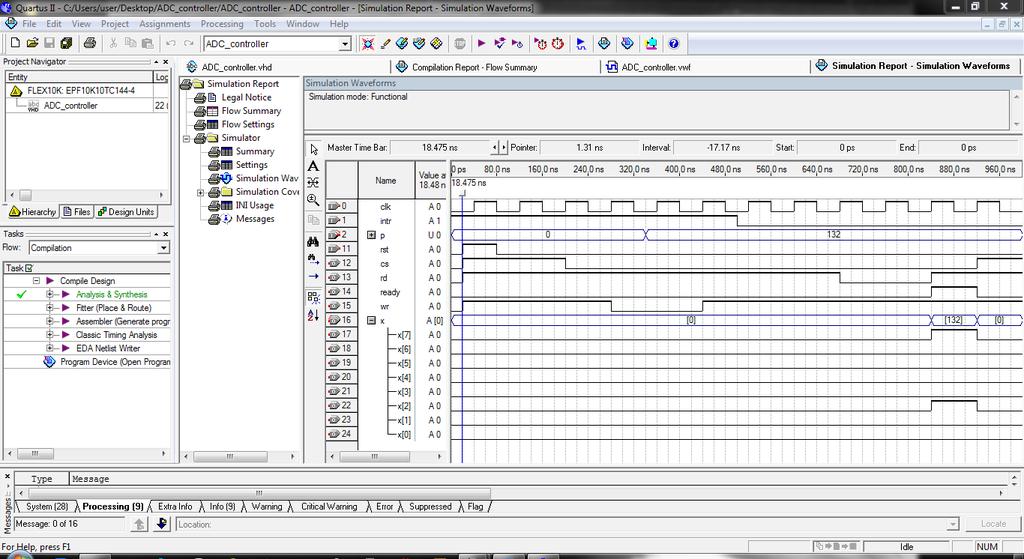Expand the Analysis & Synthesis task
This screenshot has height=559, width=1024.
click(50, 295)
